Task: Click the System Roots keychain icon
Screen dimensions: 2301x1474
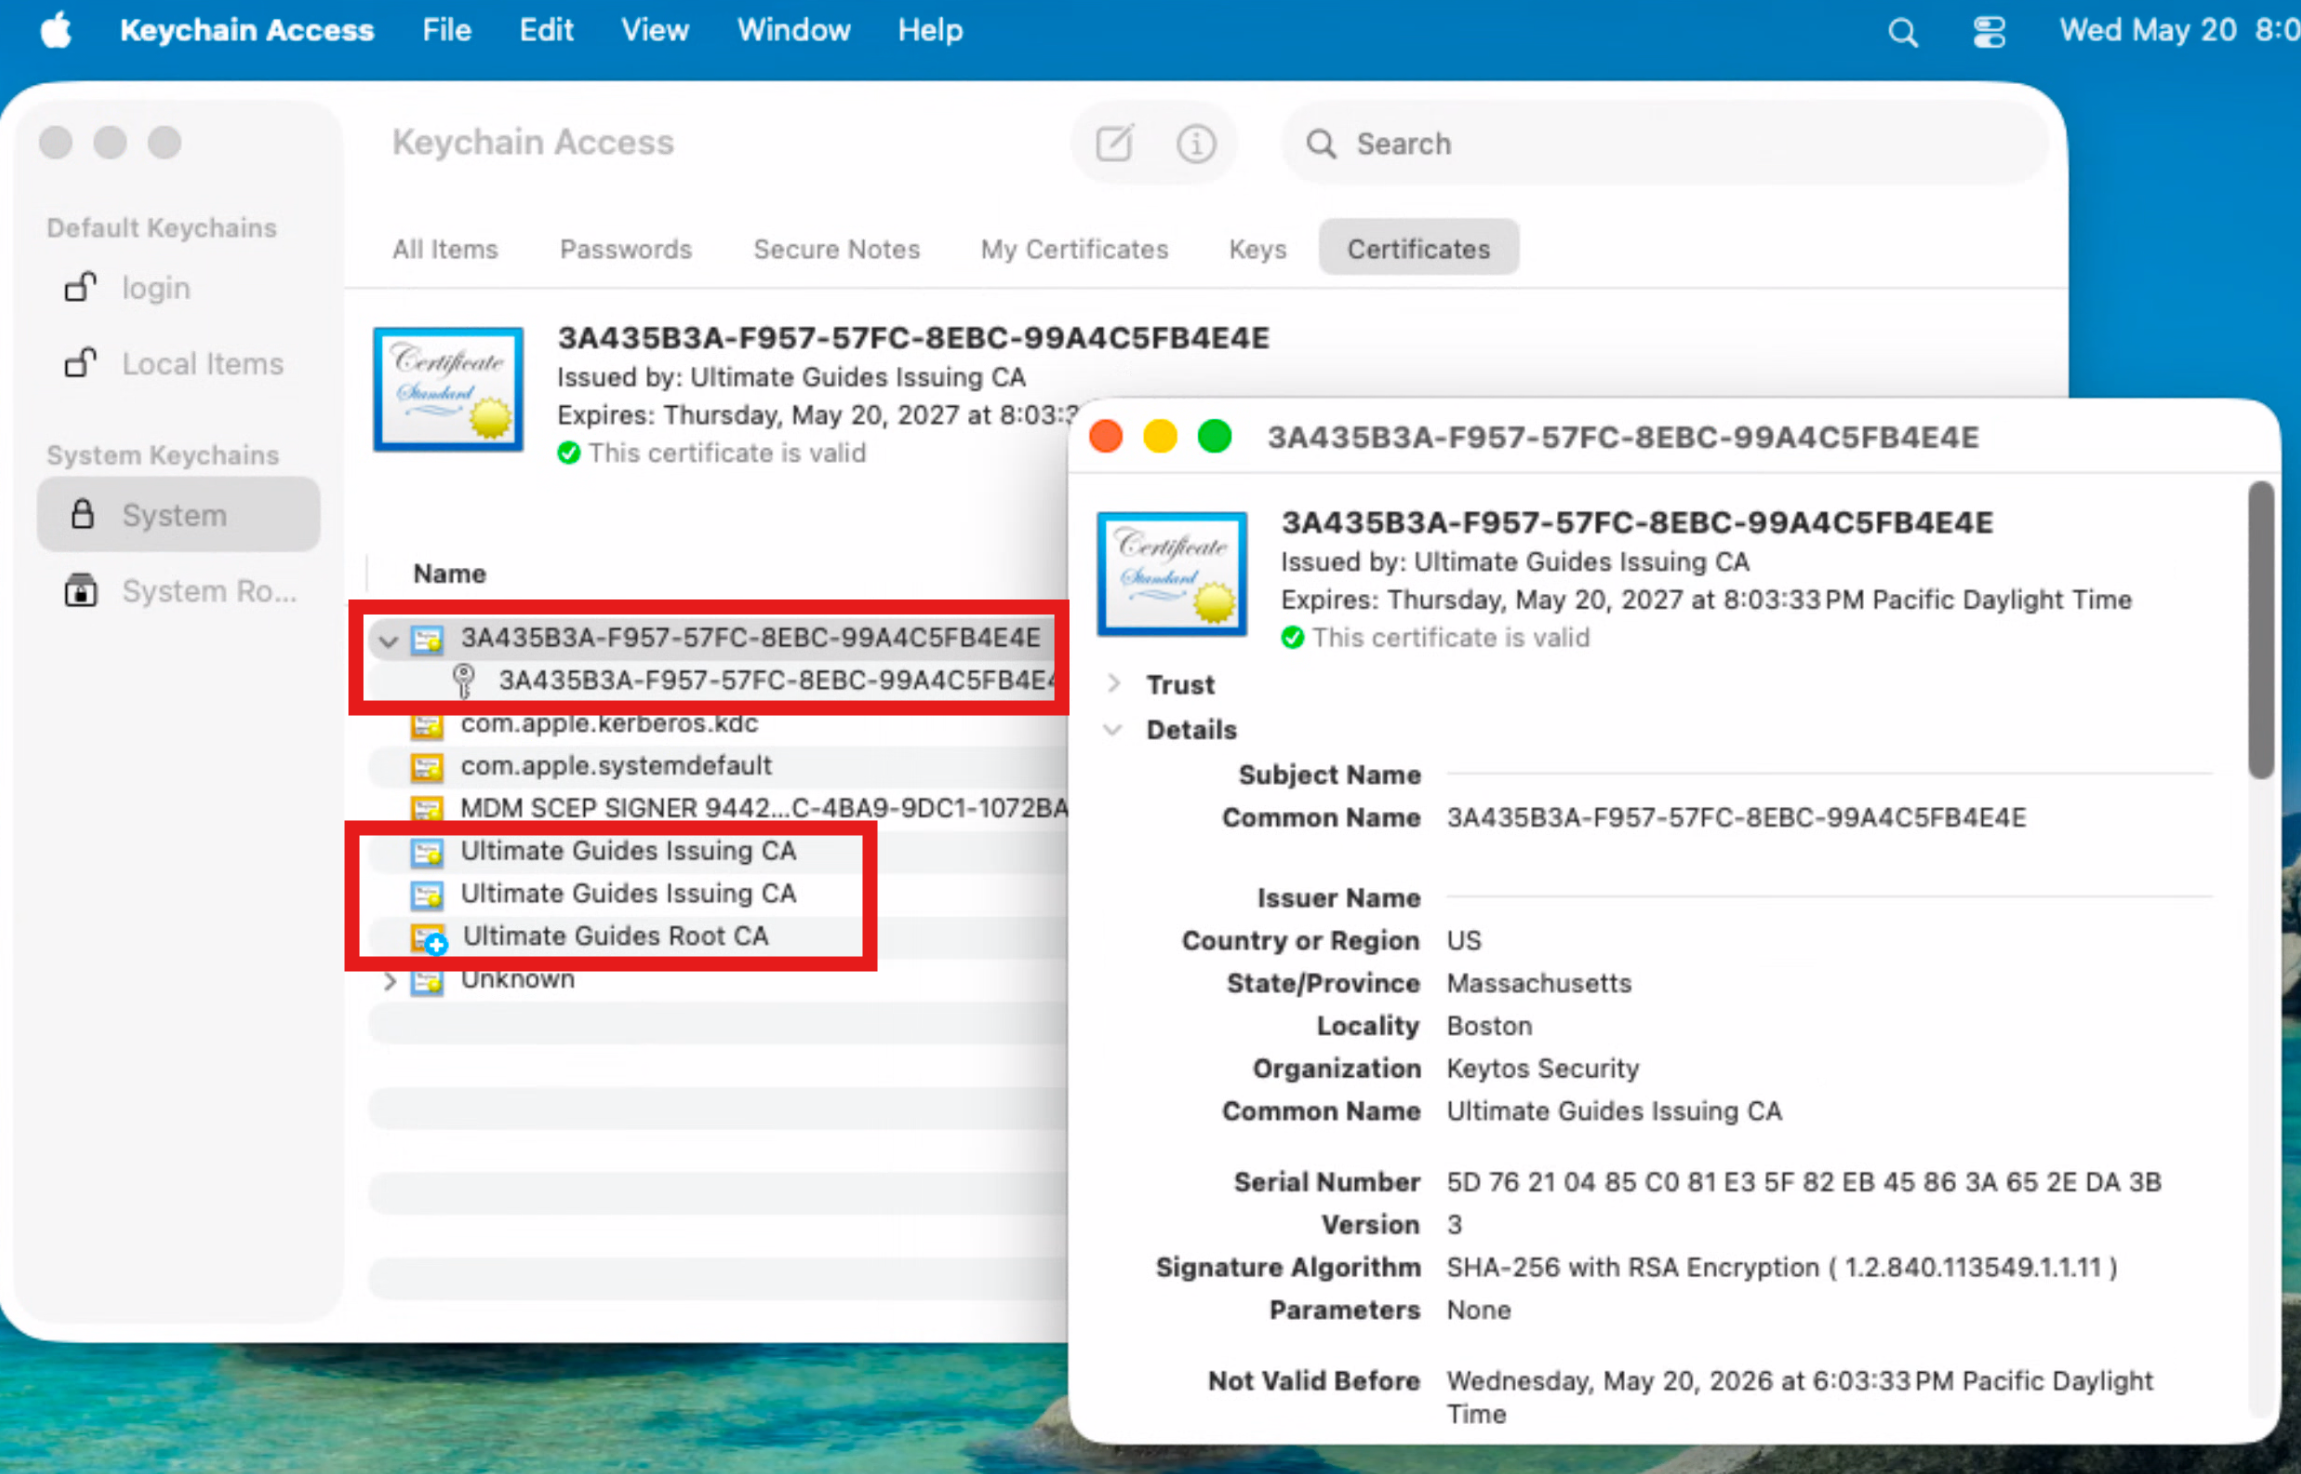Action: [81, 590]
